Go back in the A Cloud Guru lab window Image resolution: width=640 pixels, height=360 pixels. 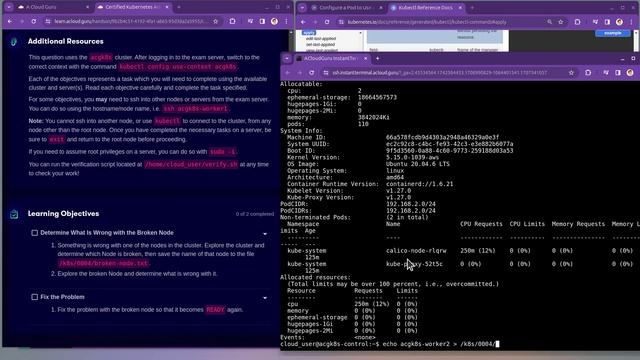pyautogui.click(x=10, y=21)
